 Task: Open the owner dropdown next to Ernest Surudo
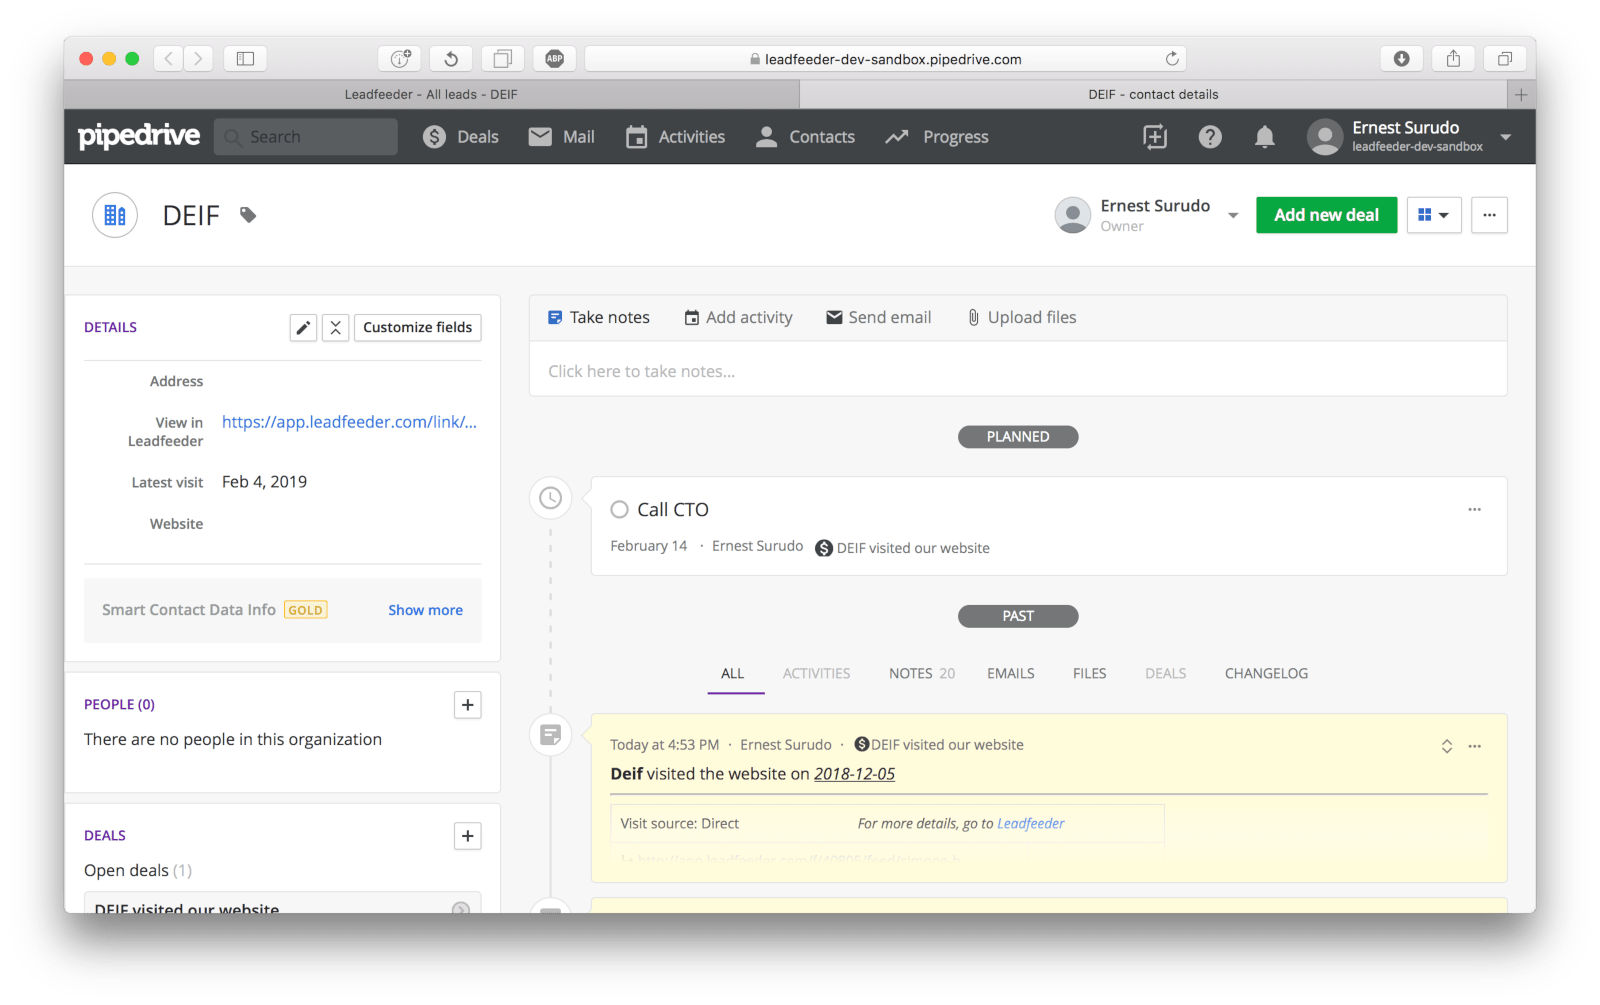click(x=1233, y=215)
